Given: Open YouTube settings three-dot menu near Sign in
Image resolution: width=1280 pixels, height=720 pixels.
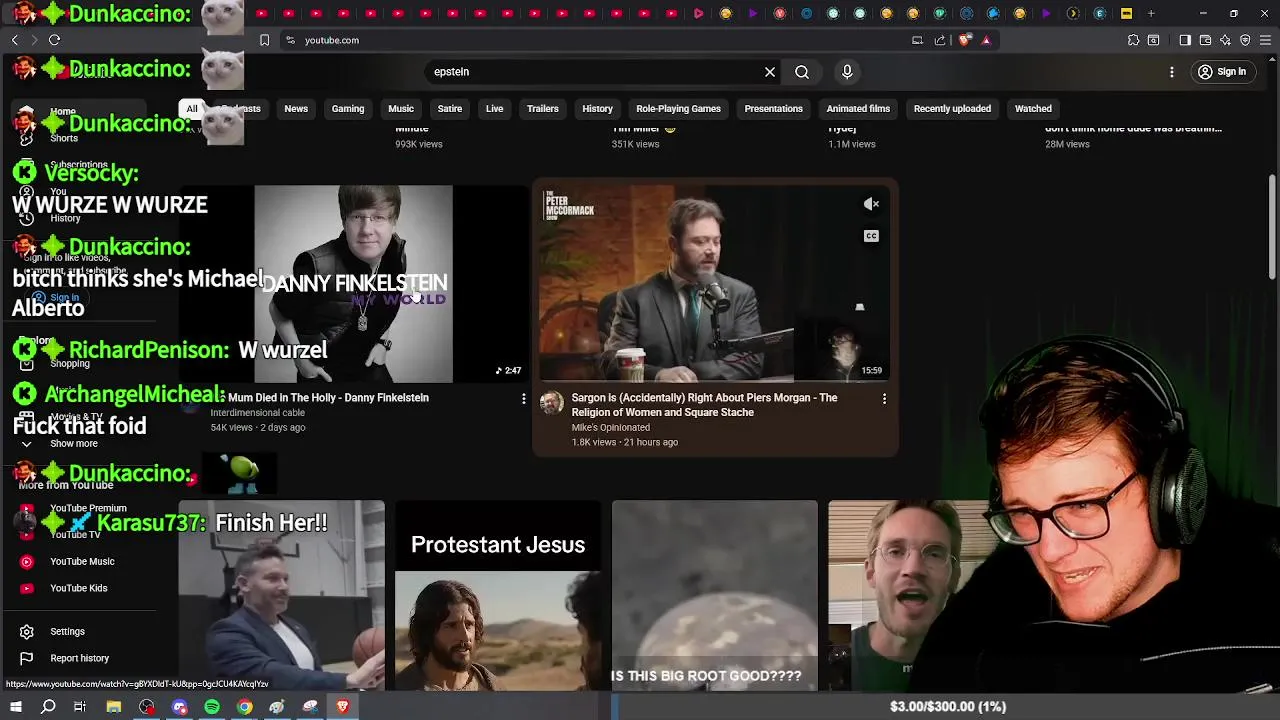Looking at the screenshot, I should [1172, 72].
